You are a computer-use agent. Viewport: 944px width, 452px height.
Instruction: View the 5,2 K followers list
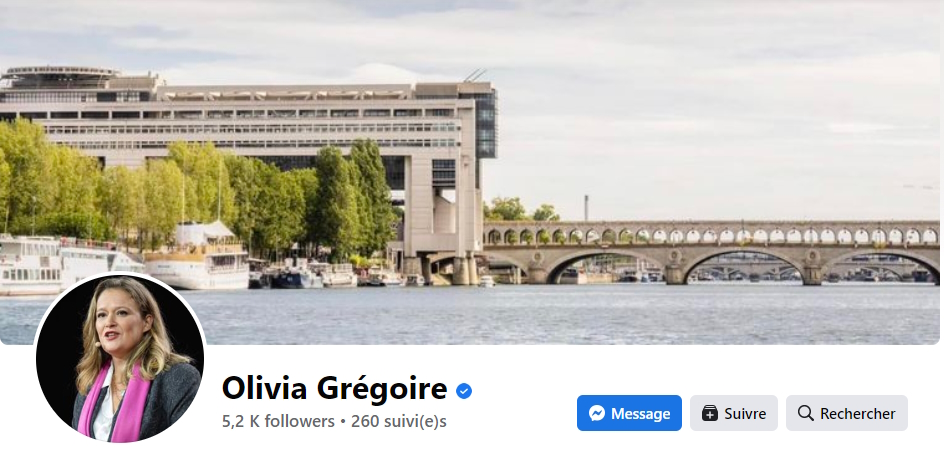tap(278, 421)
